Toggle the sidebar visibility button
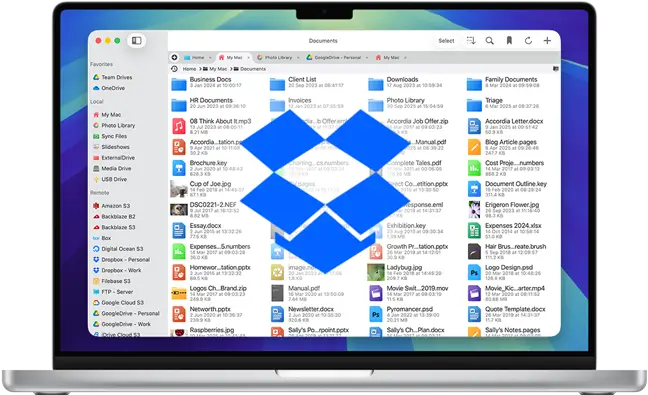648x395 pixels. pos(136,40)
